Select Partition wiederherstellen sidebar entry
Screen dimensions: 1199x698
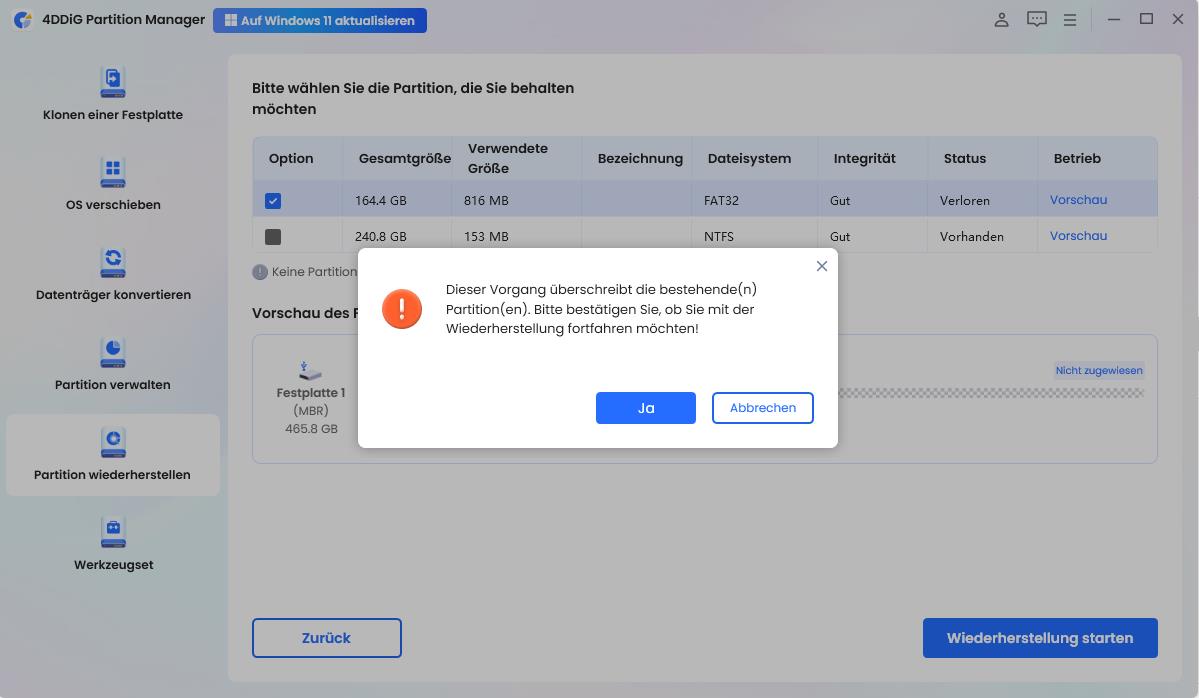[112, 455]
